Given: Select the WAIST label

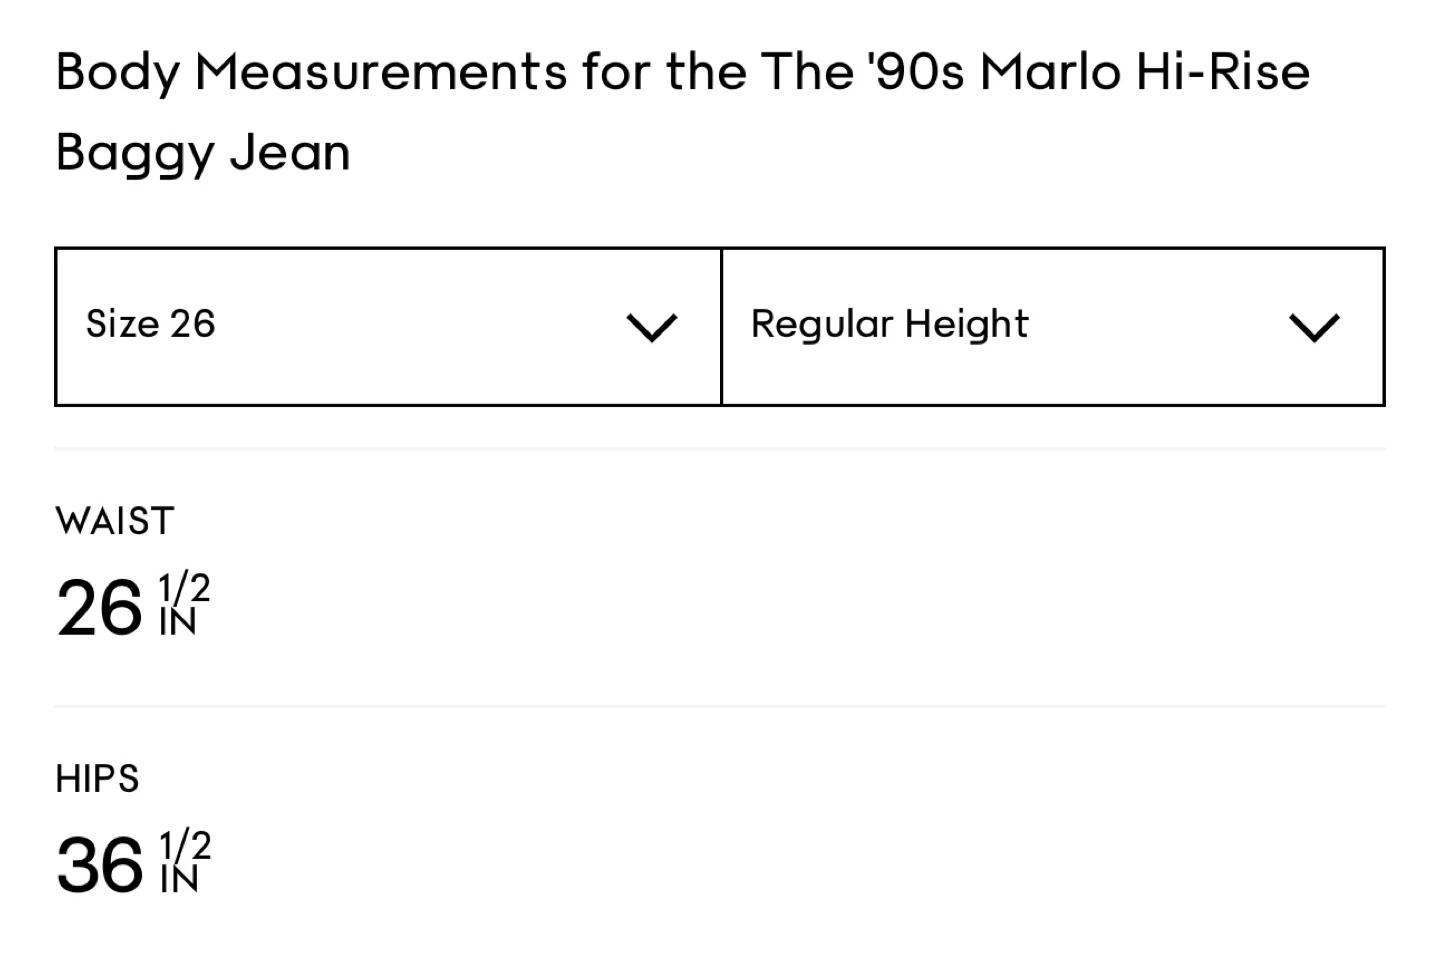Looking at the screenshot, I should pos(115,521).
